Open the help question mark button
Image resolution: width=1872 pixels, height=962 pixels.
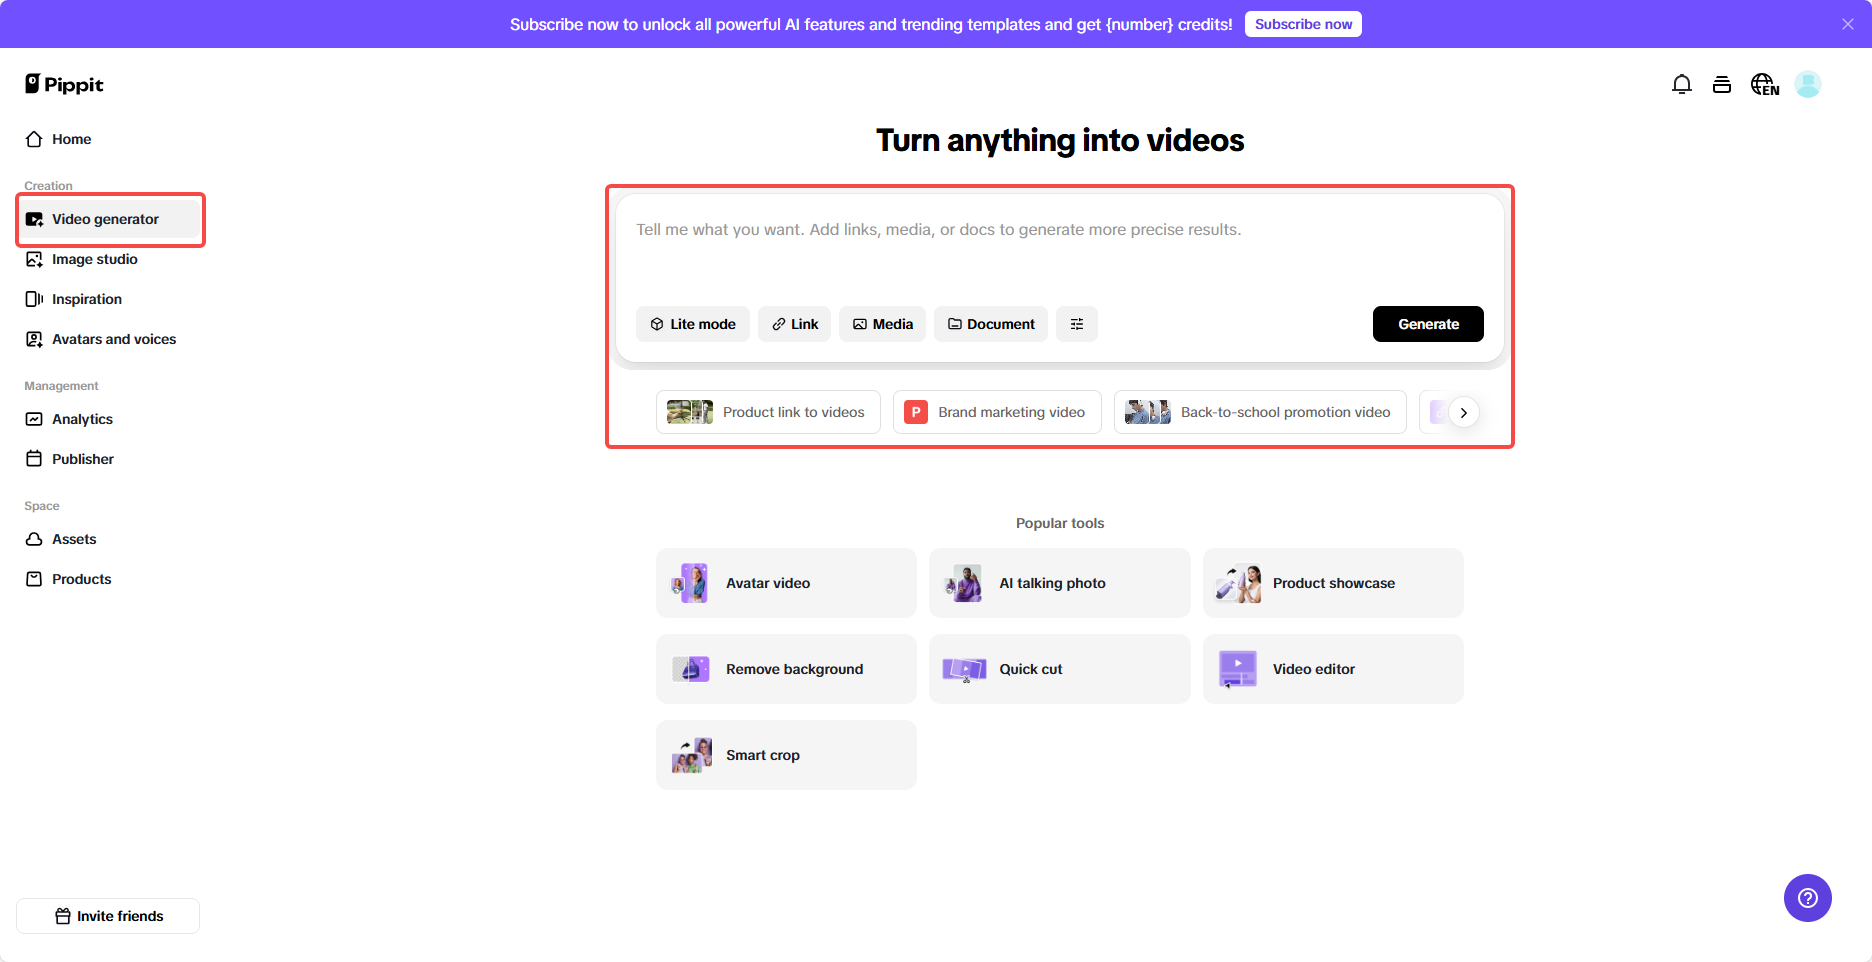[x=1808, y=898]
